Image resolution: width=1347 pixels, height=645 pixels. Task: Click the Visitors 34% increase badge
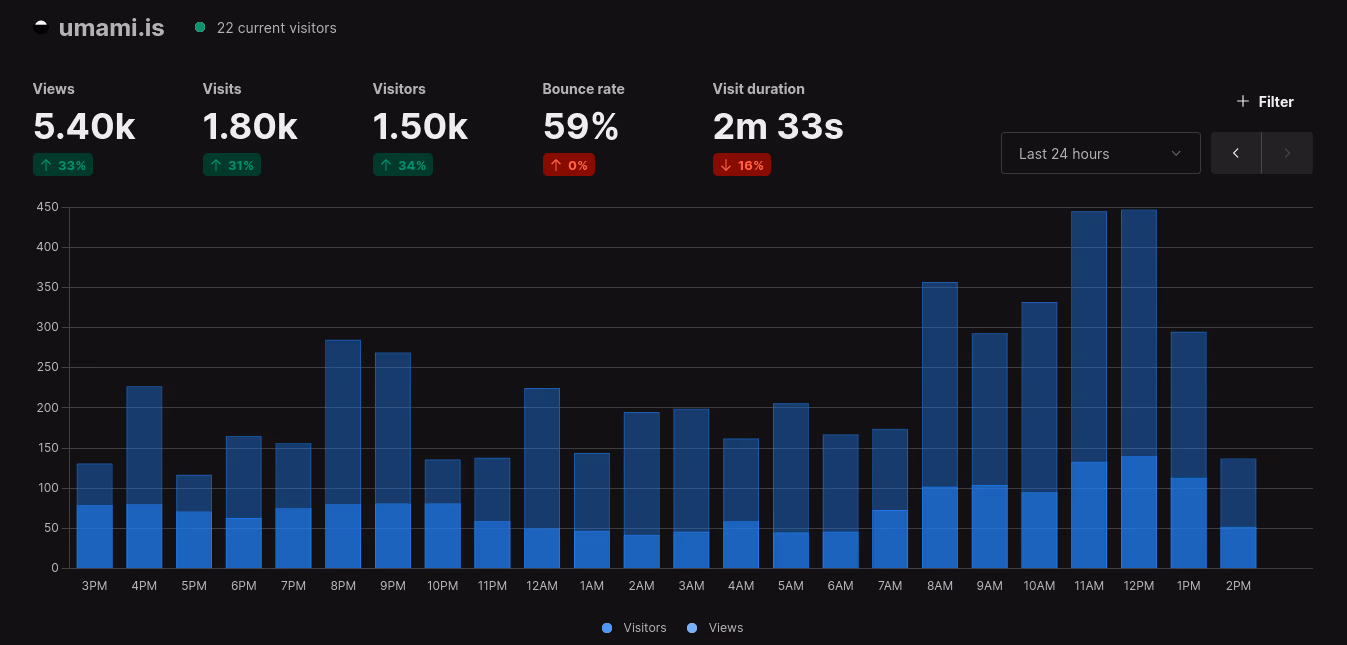pos(403,165)
